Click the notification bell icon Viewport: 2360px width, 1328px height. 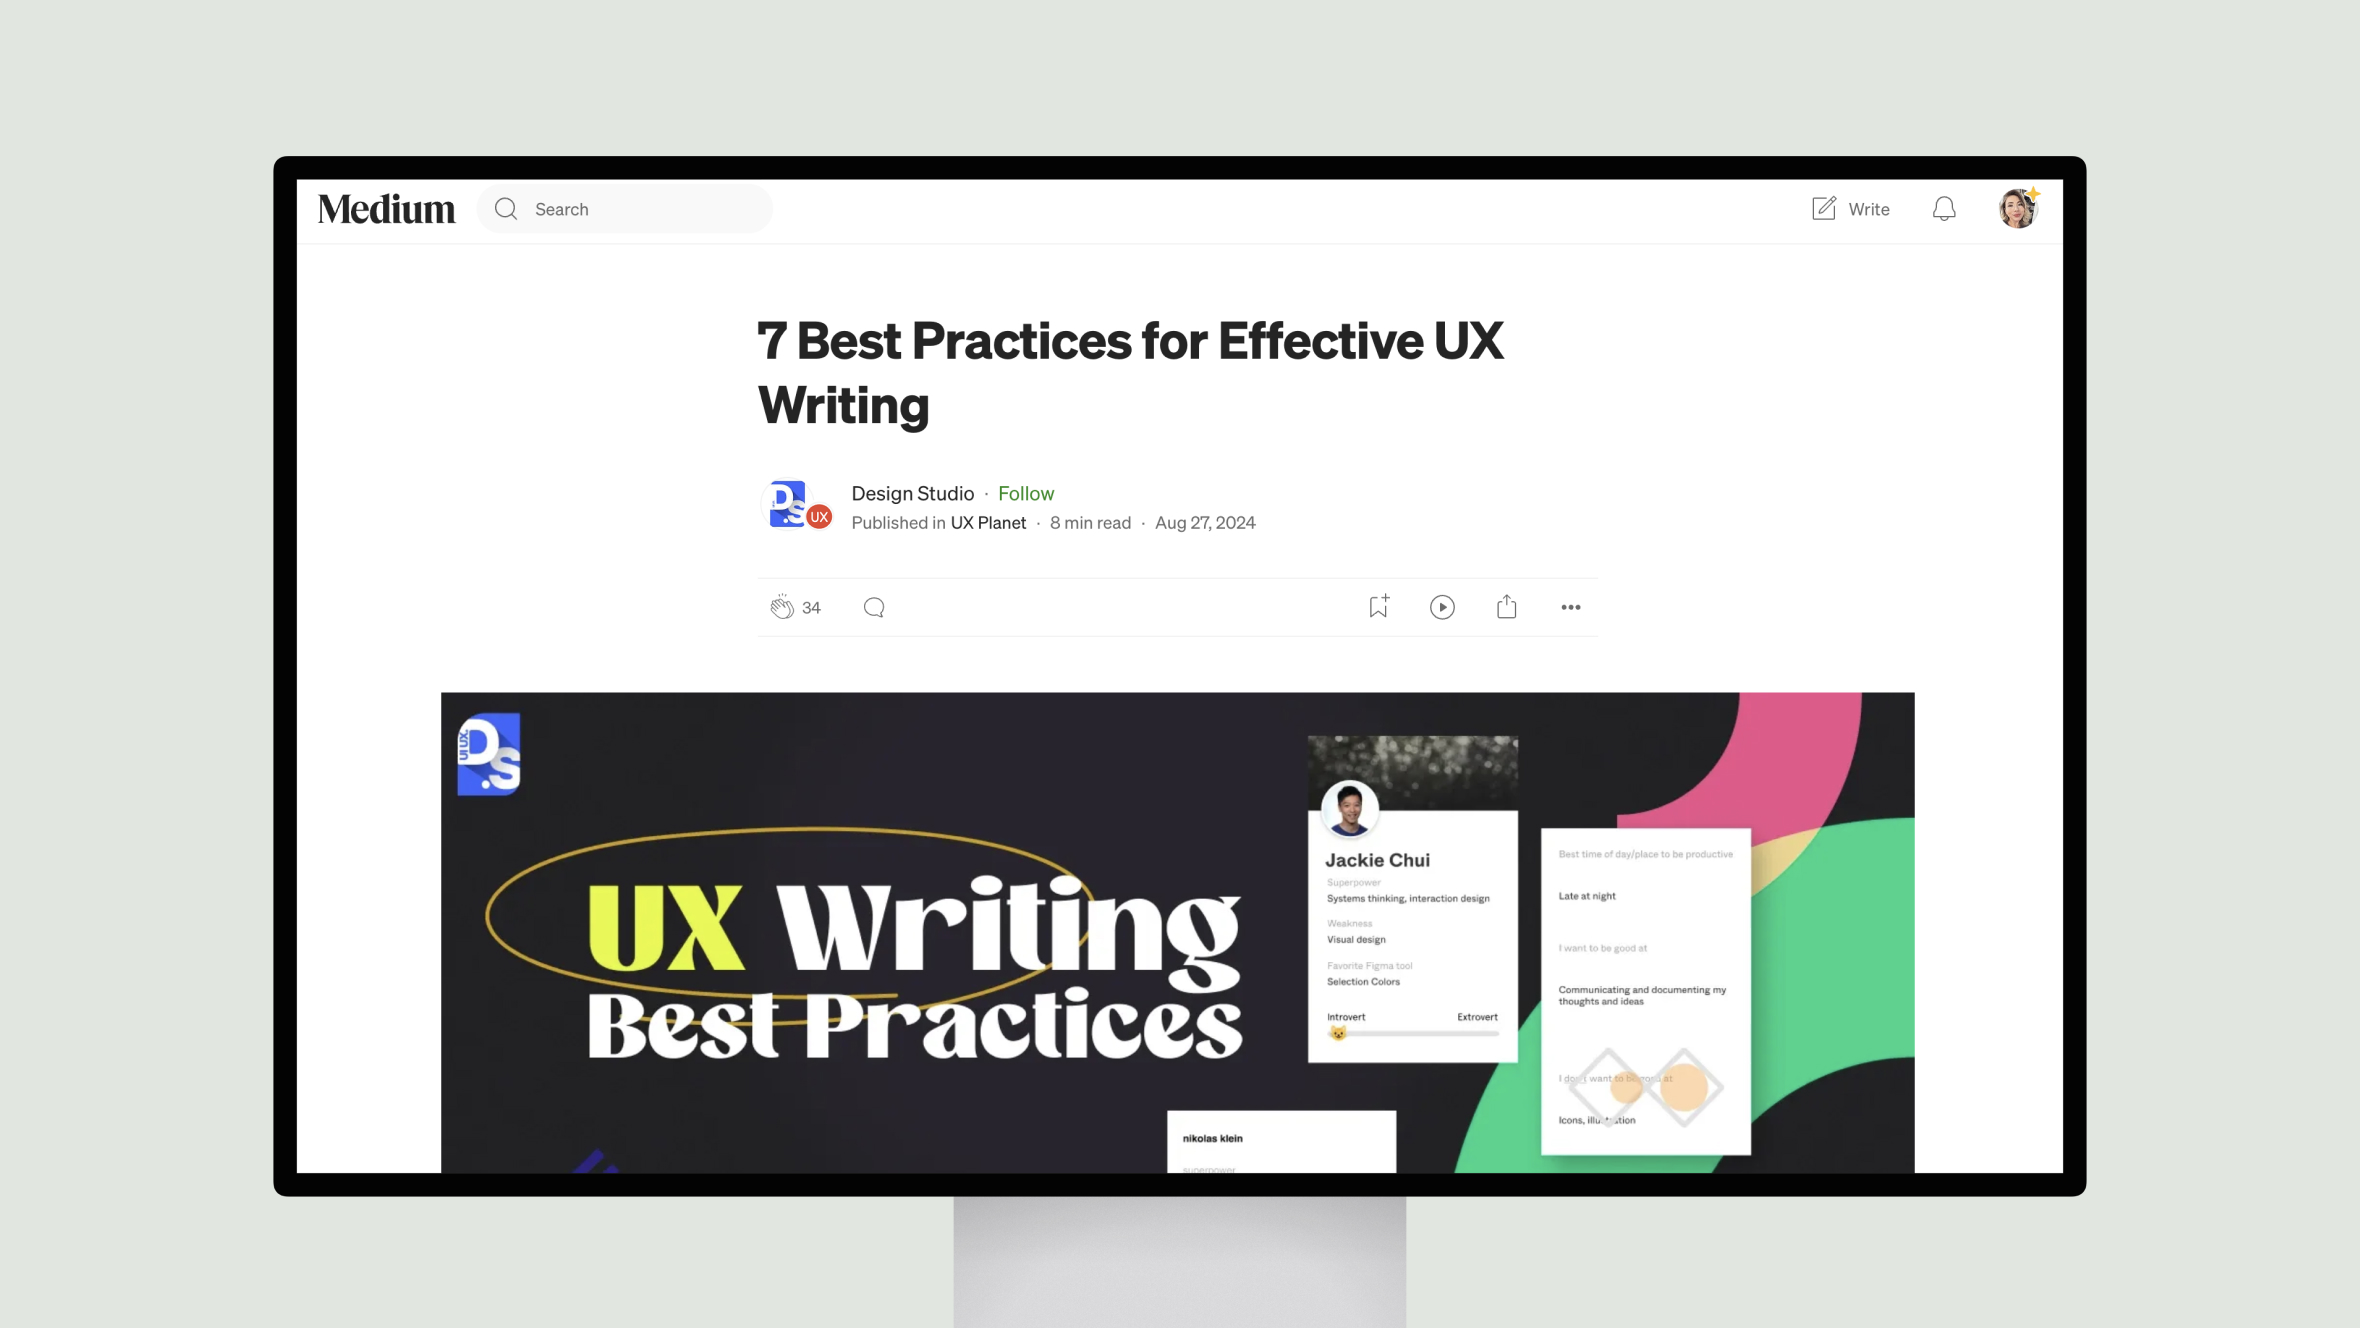[1943, 208]
